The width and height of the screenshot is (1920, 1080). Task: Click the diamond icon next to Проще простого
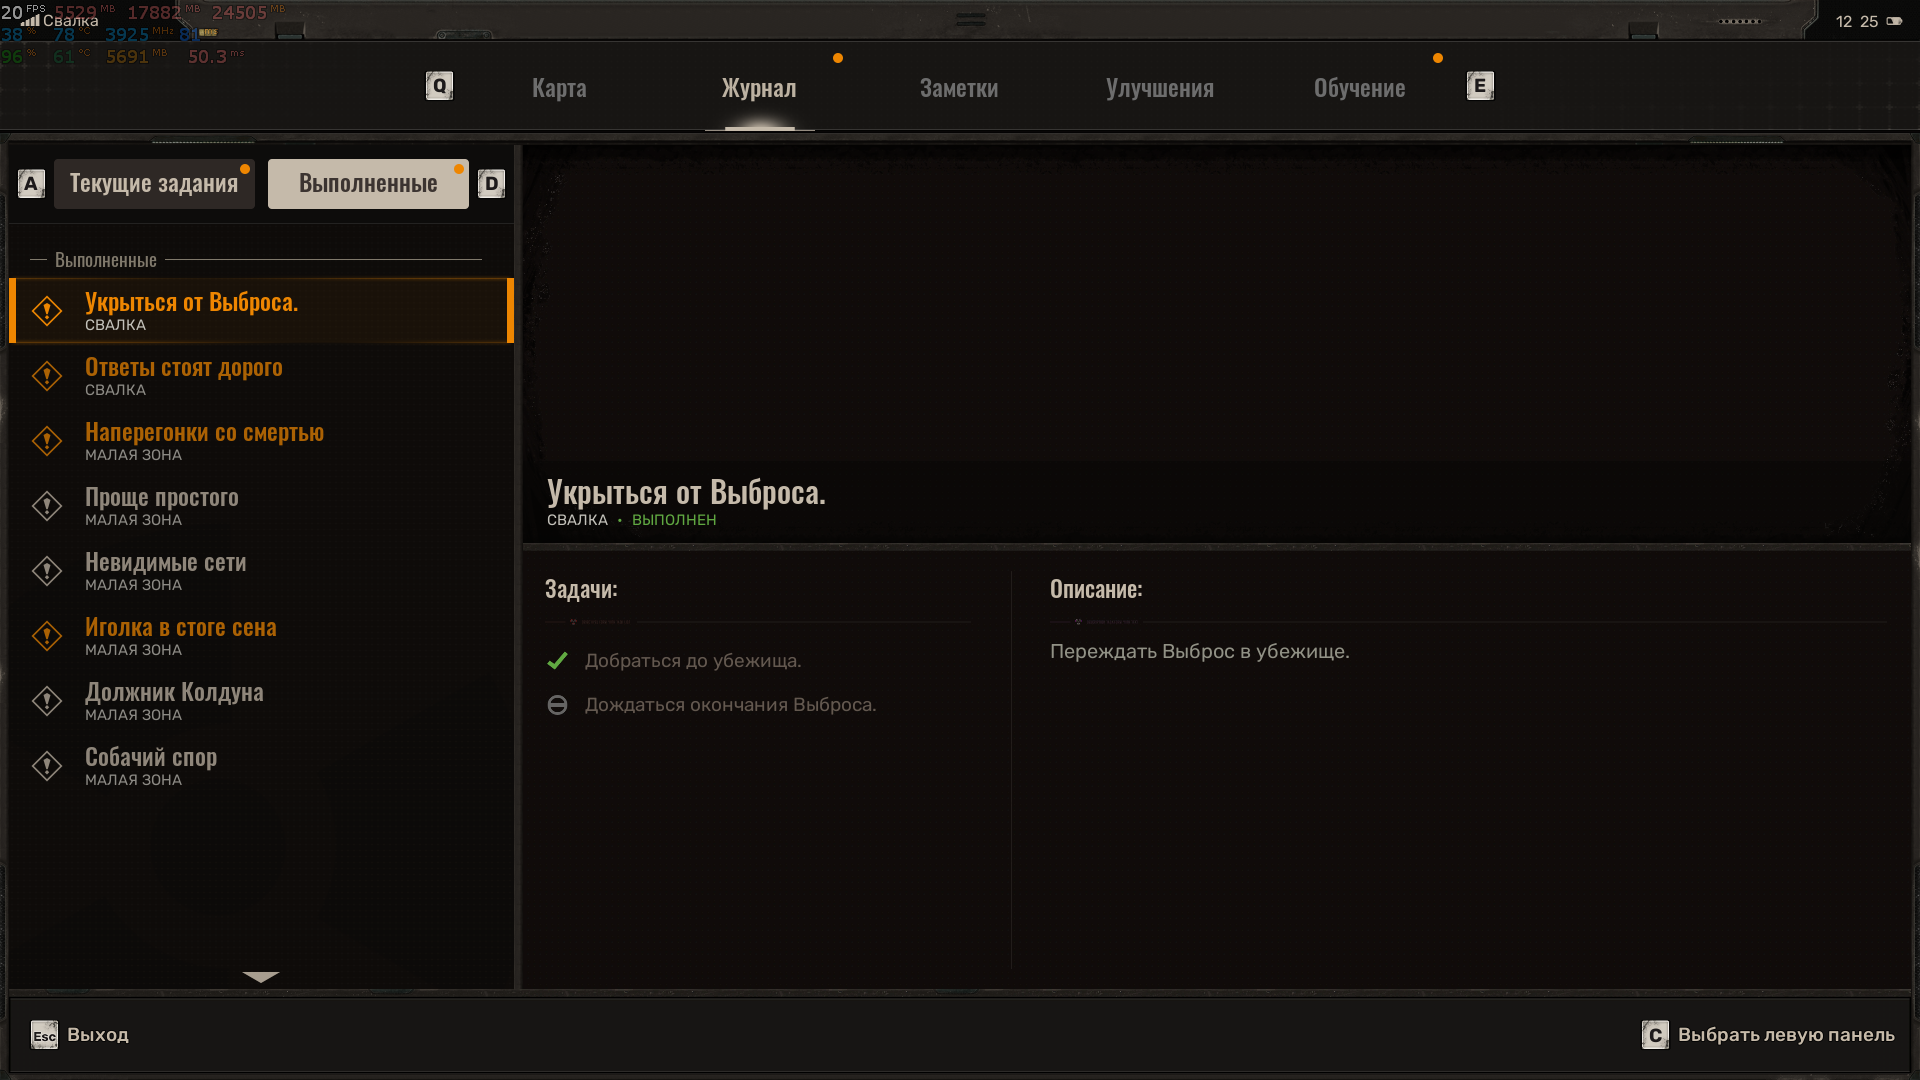(x=47, y=506)
